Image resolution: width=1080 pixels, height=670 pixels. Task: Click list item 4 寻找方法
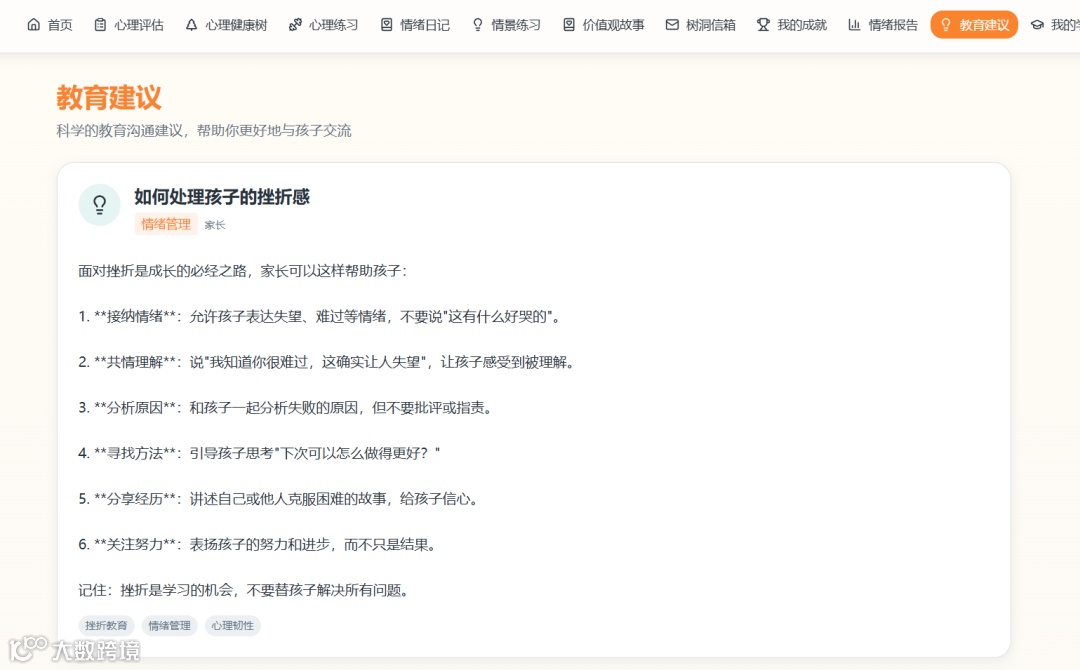point(259,452)
